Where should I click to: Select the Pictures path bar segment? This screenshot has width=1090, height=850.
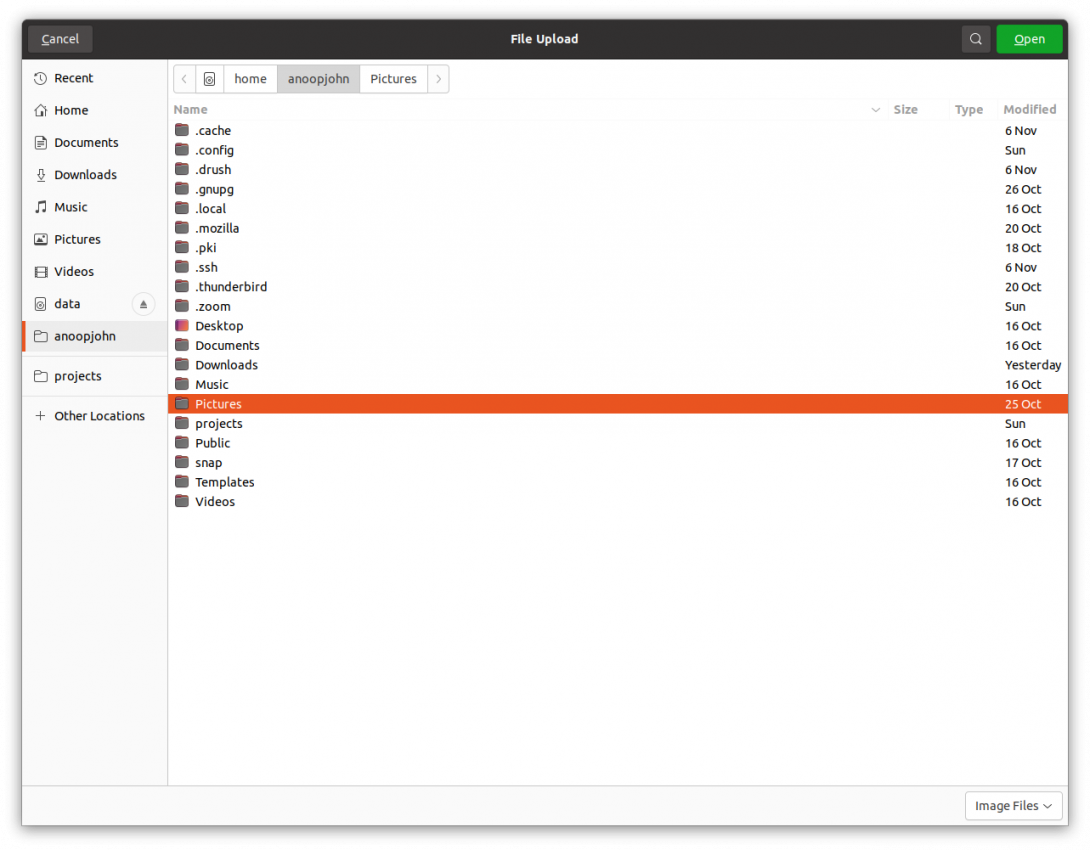[393, 79]
